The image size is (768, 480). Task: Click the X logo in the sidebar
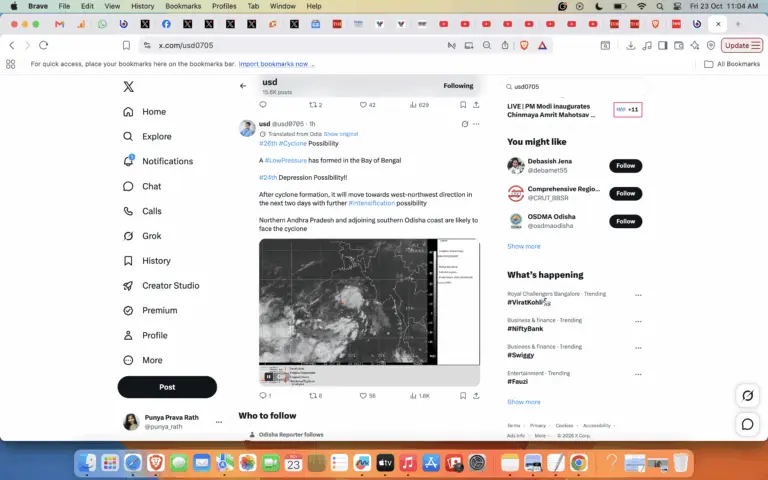[128, 87]
